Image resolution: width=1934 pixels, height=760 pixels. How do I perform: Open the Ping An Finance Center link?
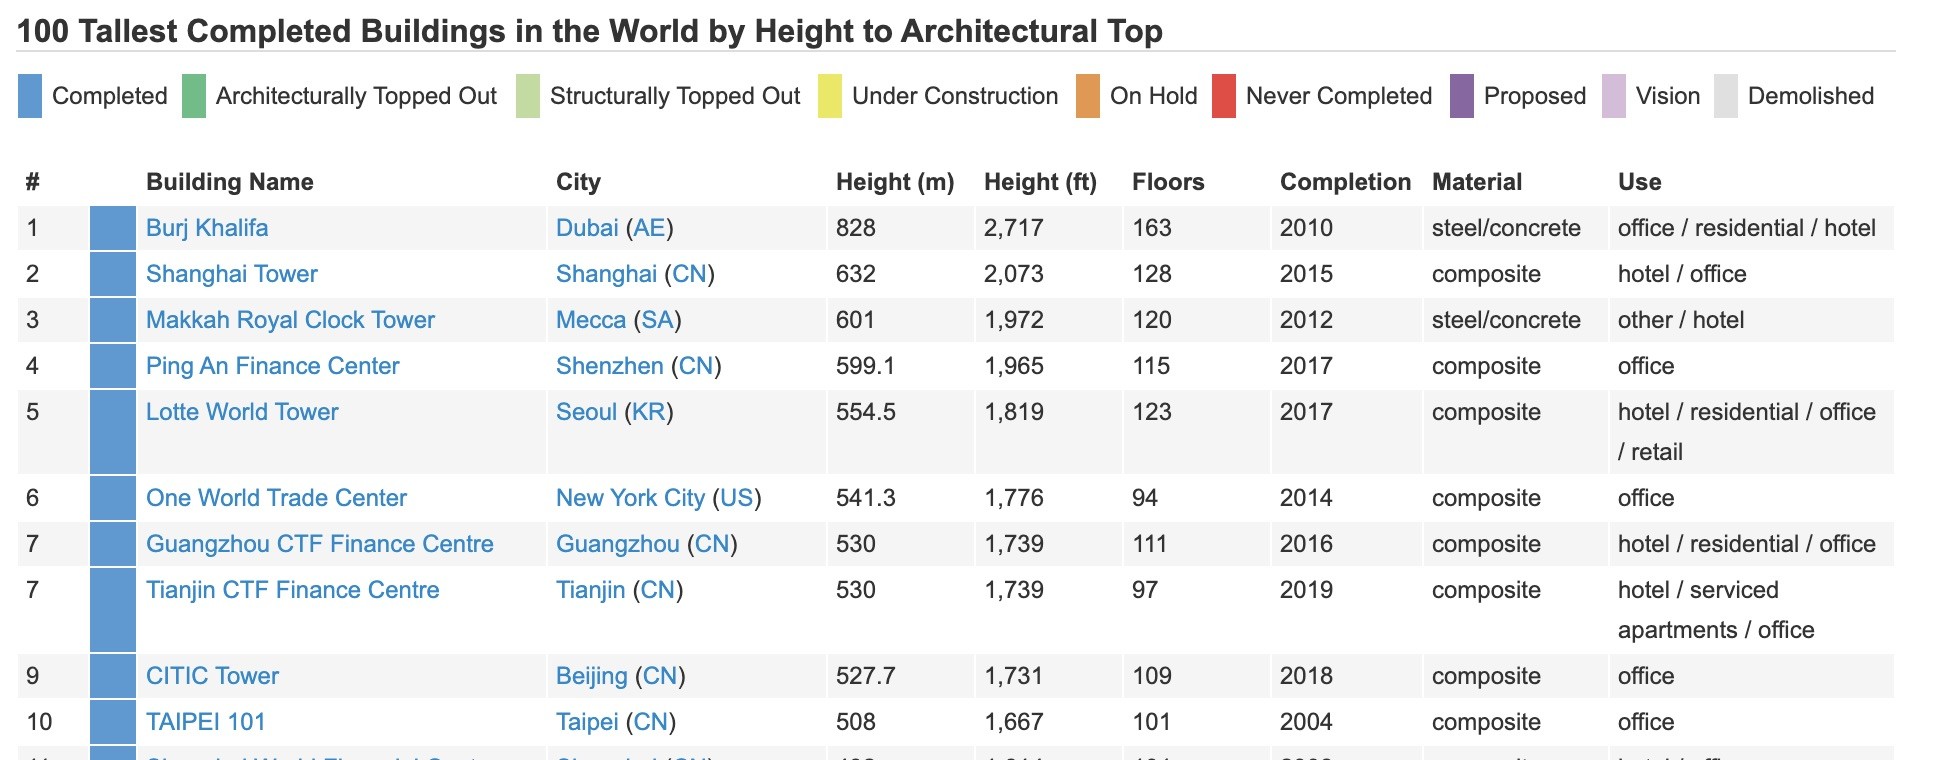(x=272, y=366)
